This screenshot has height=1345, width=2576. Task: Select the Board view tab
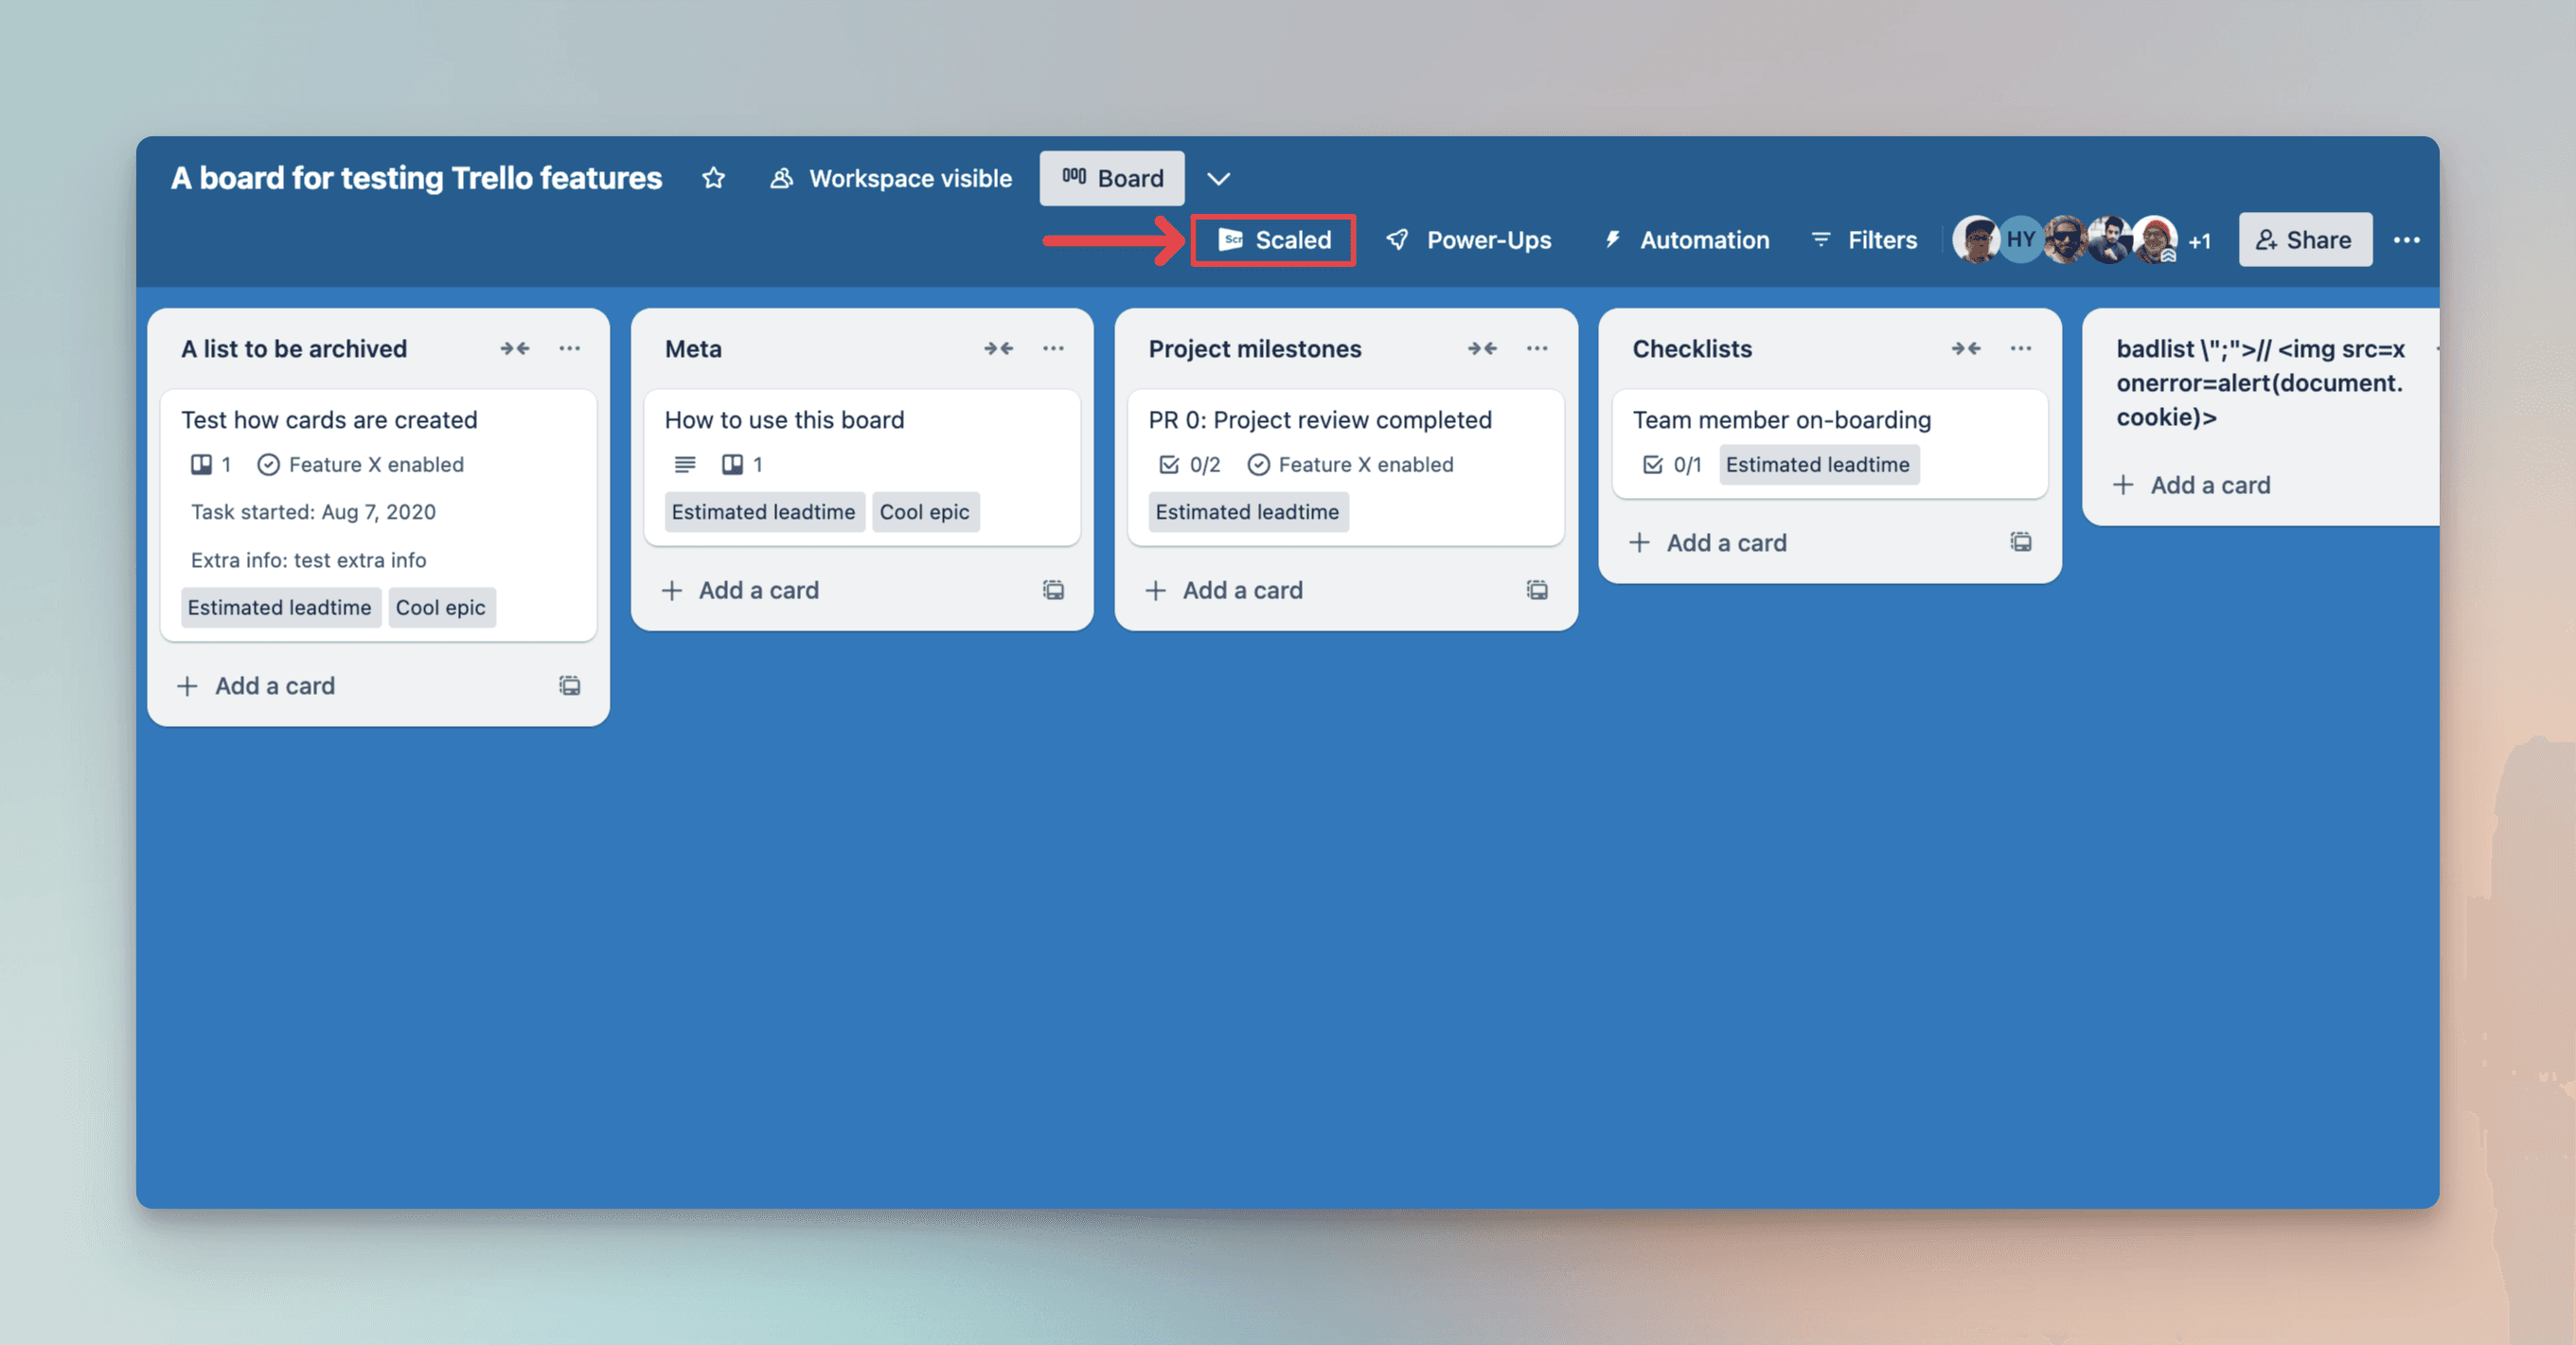1112,178
